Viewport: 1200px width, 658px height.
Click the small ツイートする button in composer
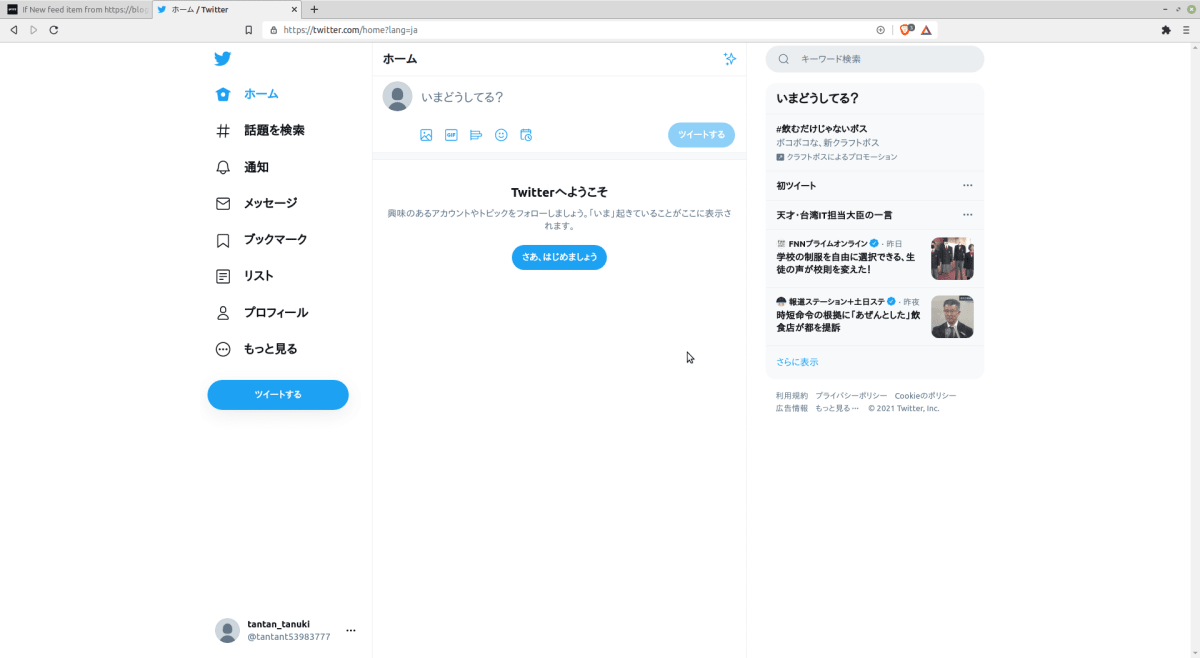(x=701, y=135)
